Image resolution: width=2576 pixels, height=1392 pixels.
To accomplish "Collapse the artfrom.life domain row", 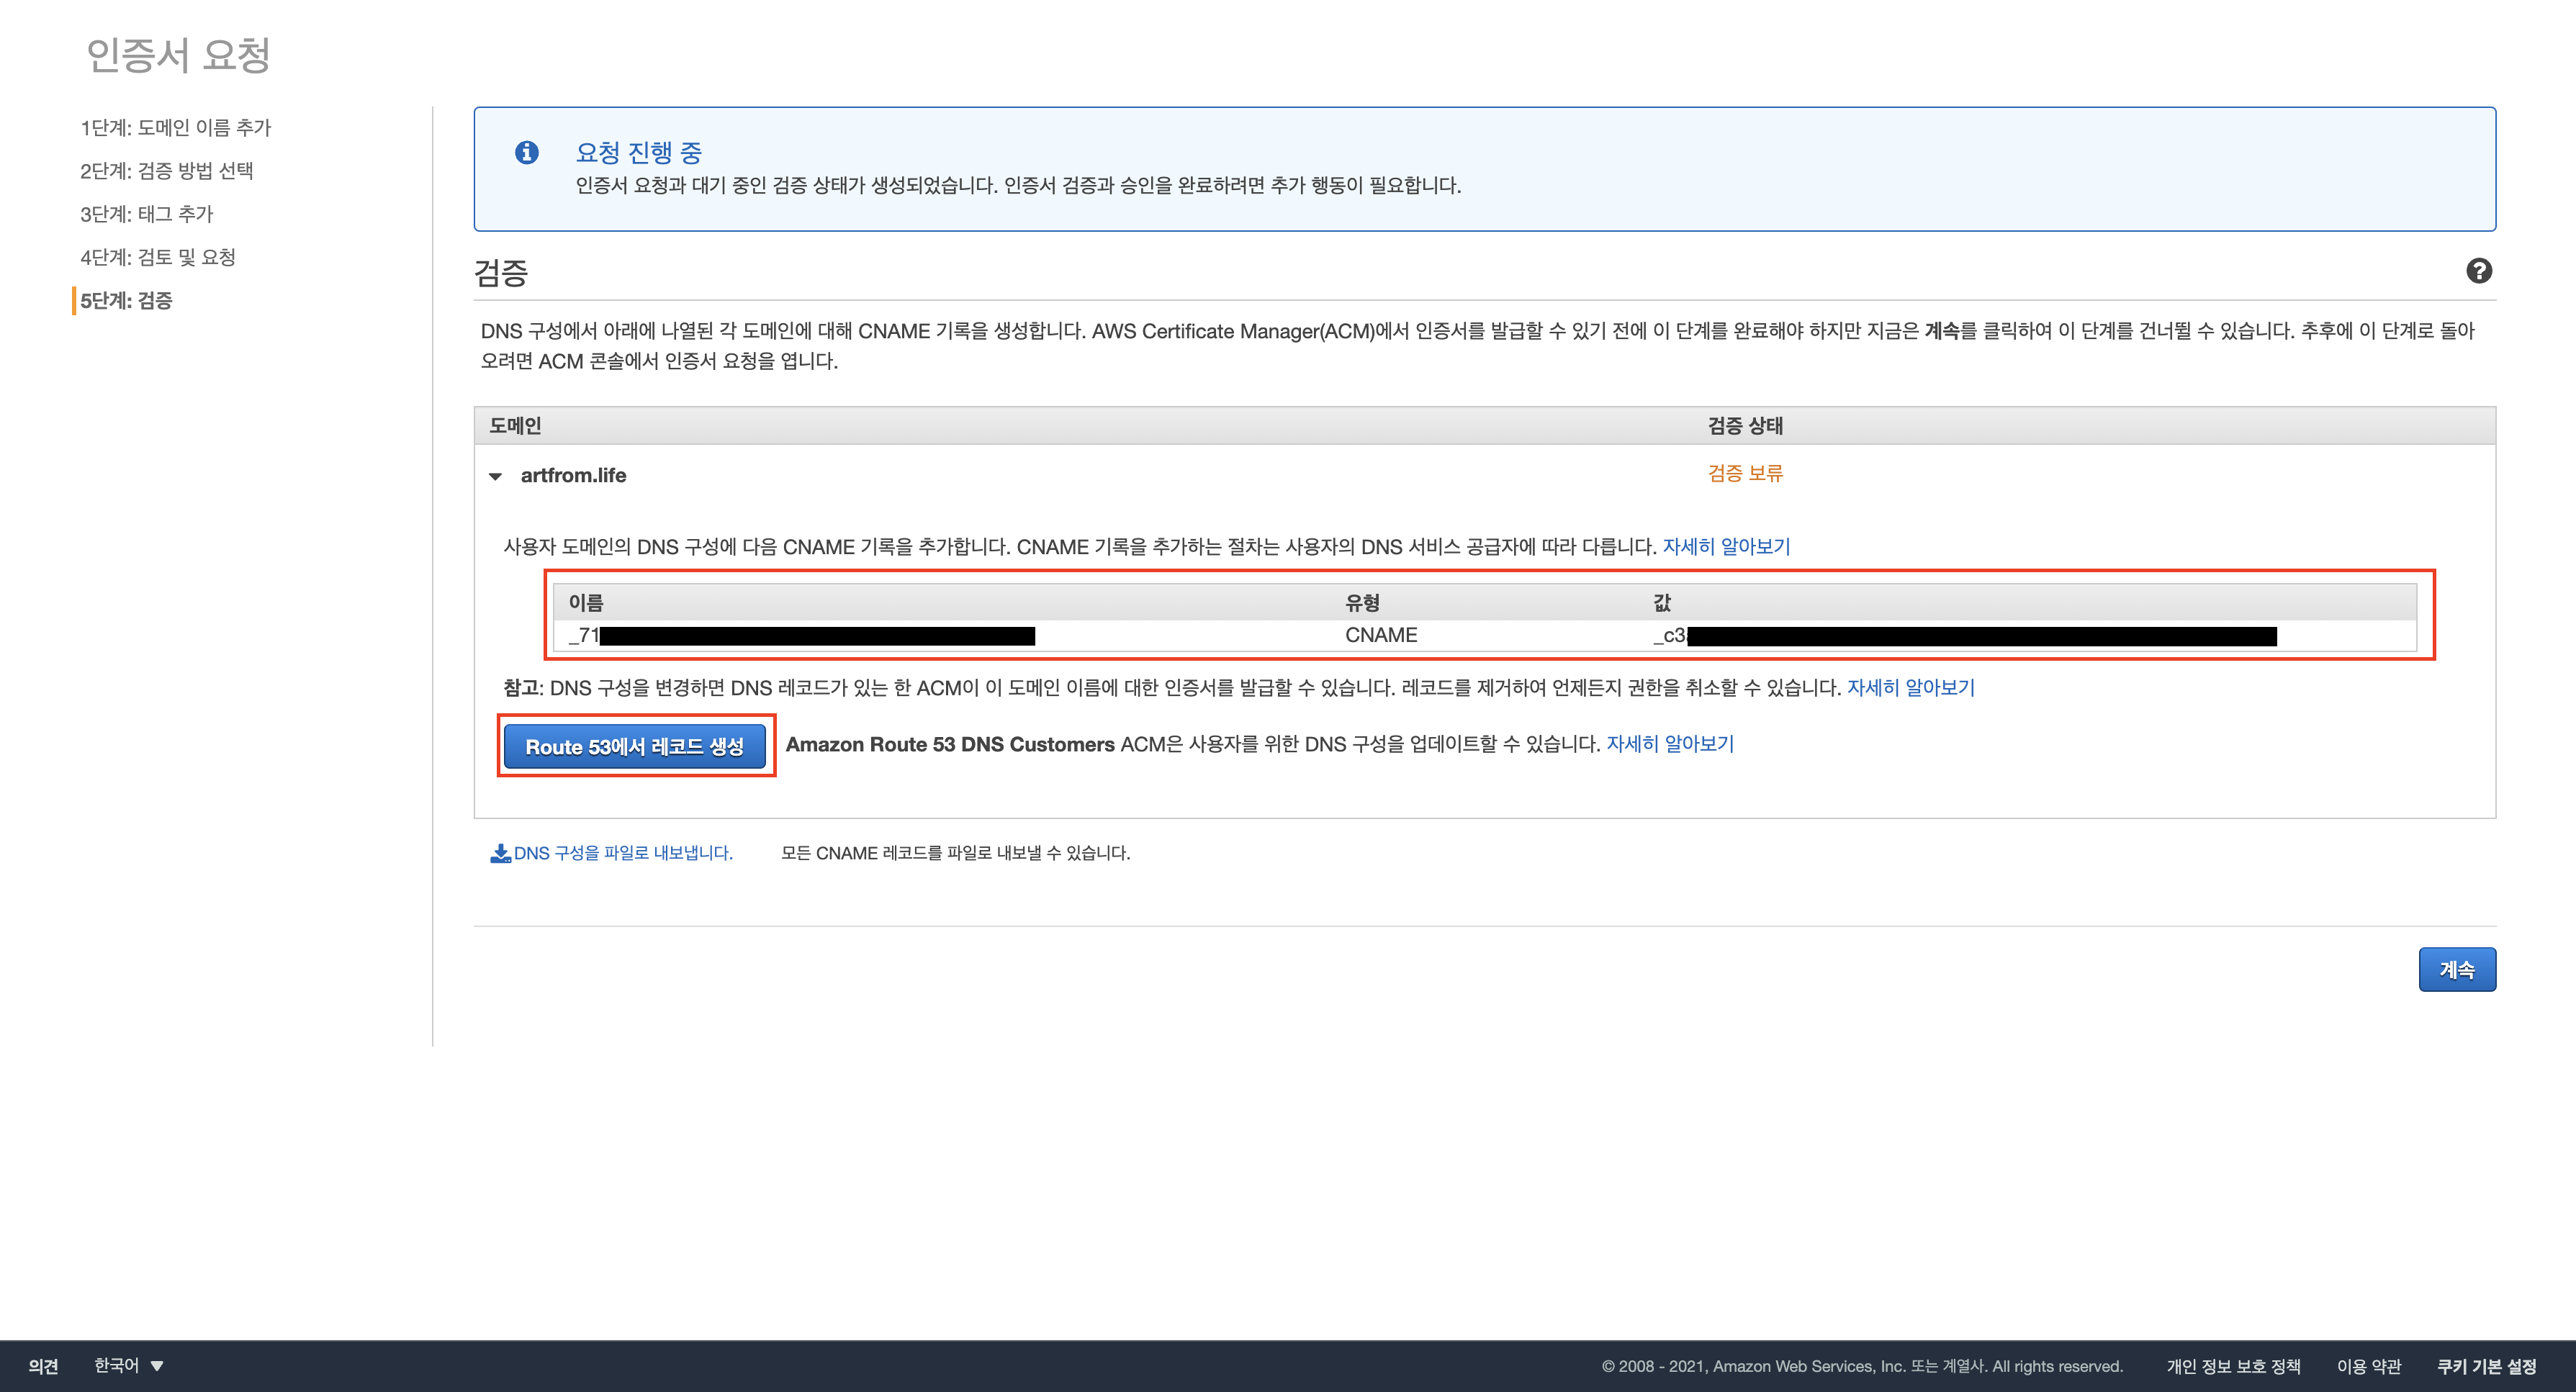I will pos(495,476).
